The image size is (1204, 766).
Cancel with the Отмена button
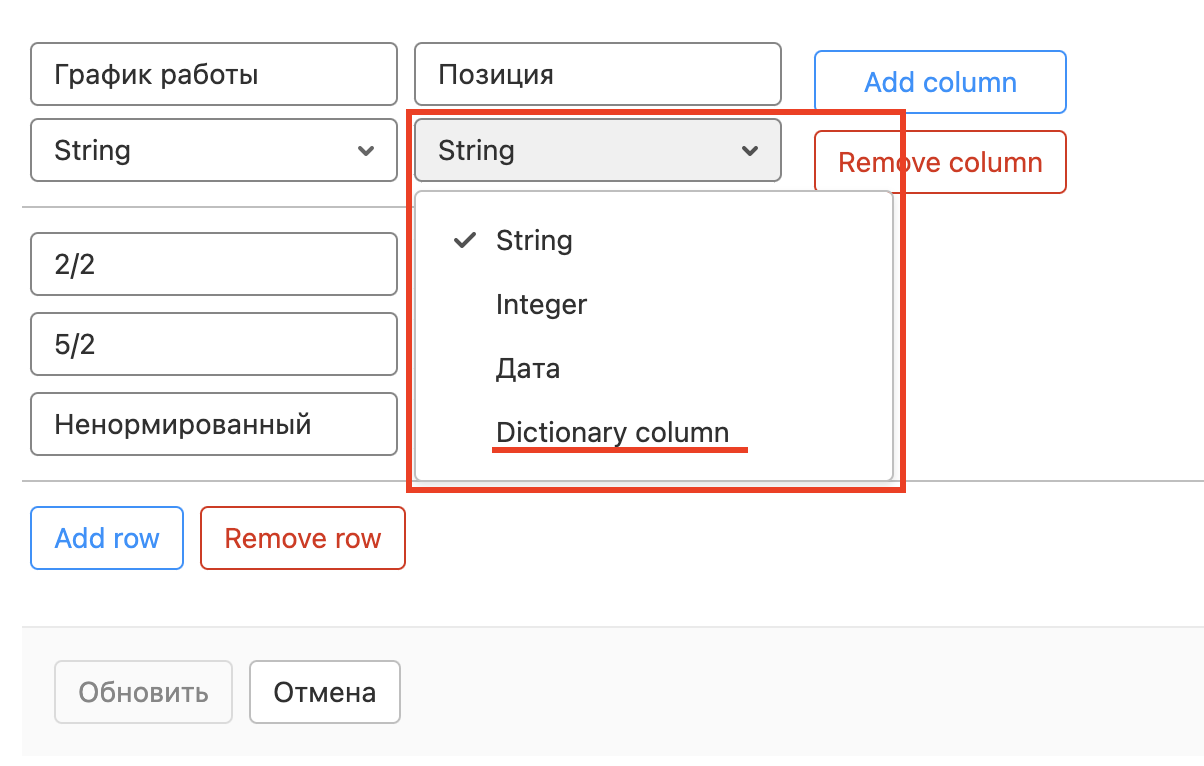pos(325,692)
